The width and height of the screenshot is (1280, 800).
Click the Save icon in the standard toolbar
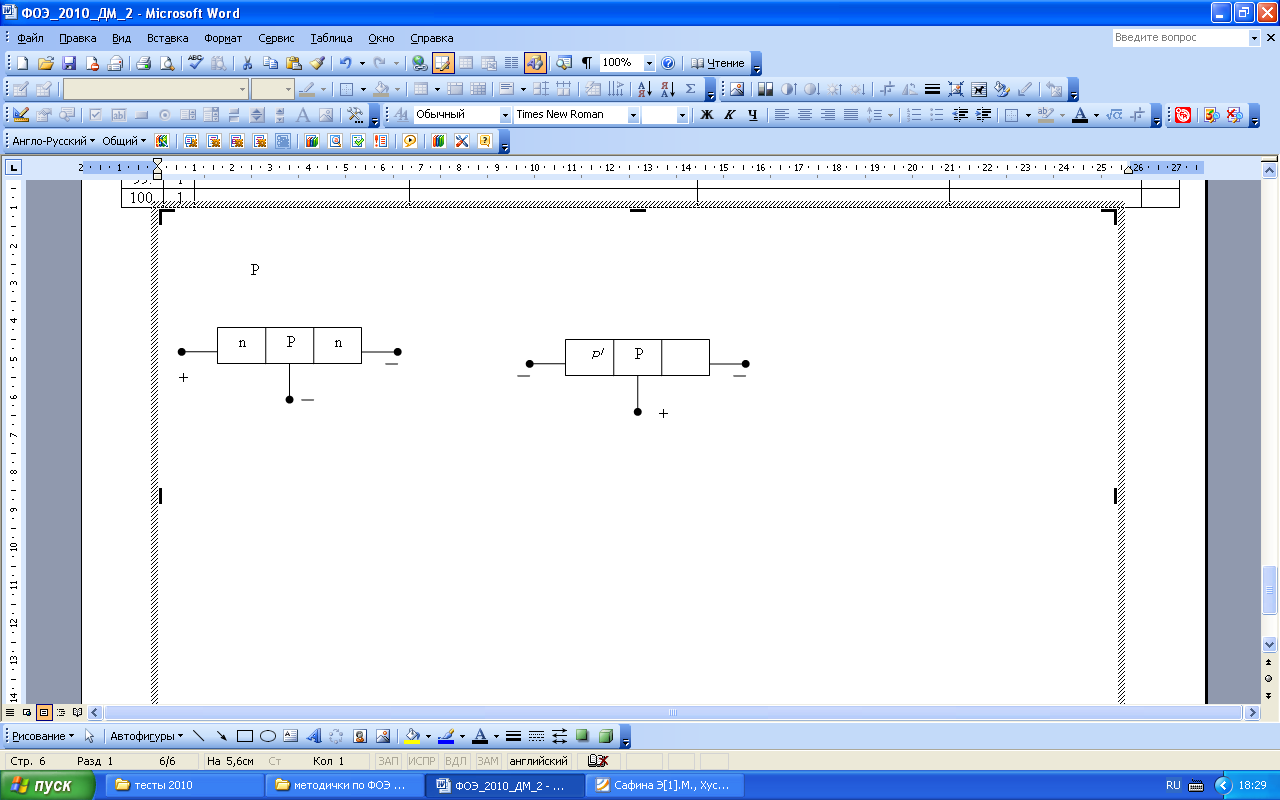(69, 63)
